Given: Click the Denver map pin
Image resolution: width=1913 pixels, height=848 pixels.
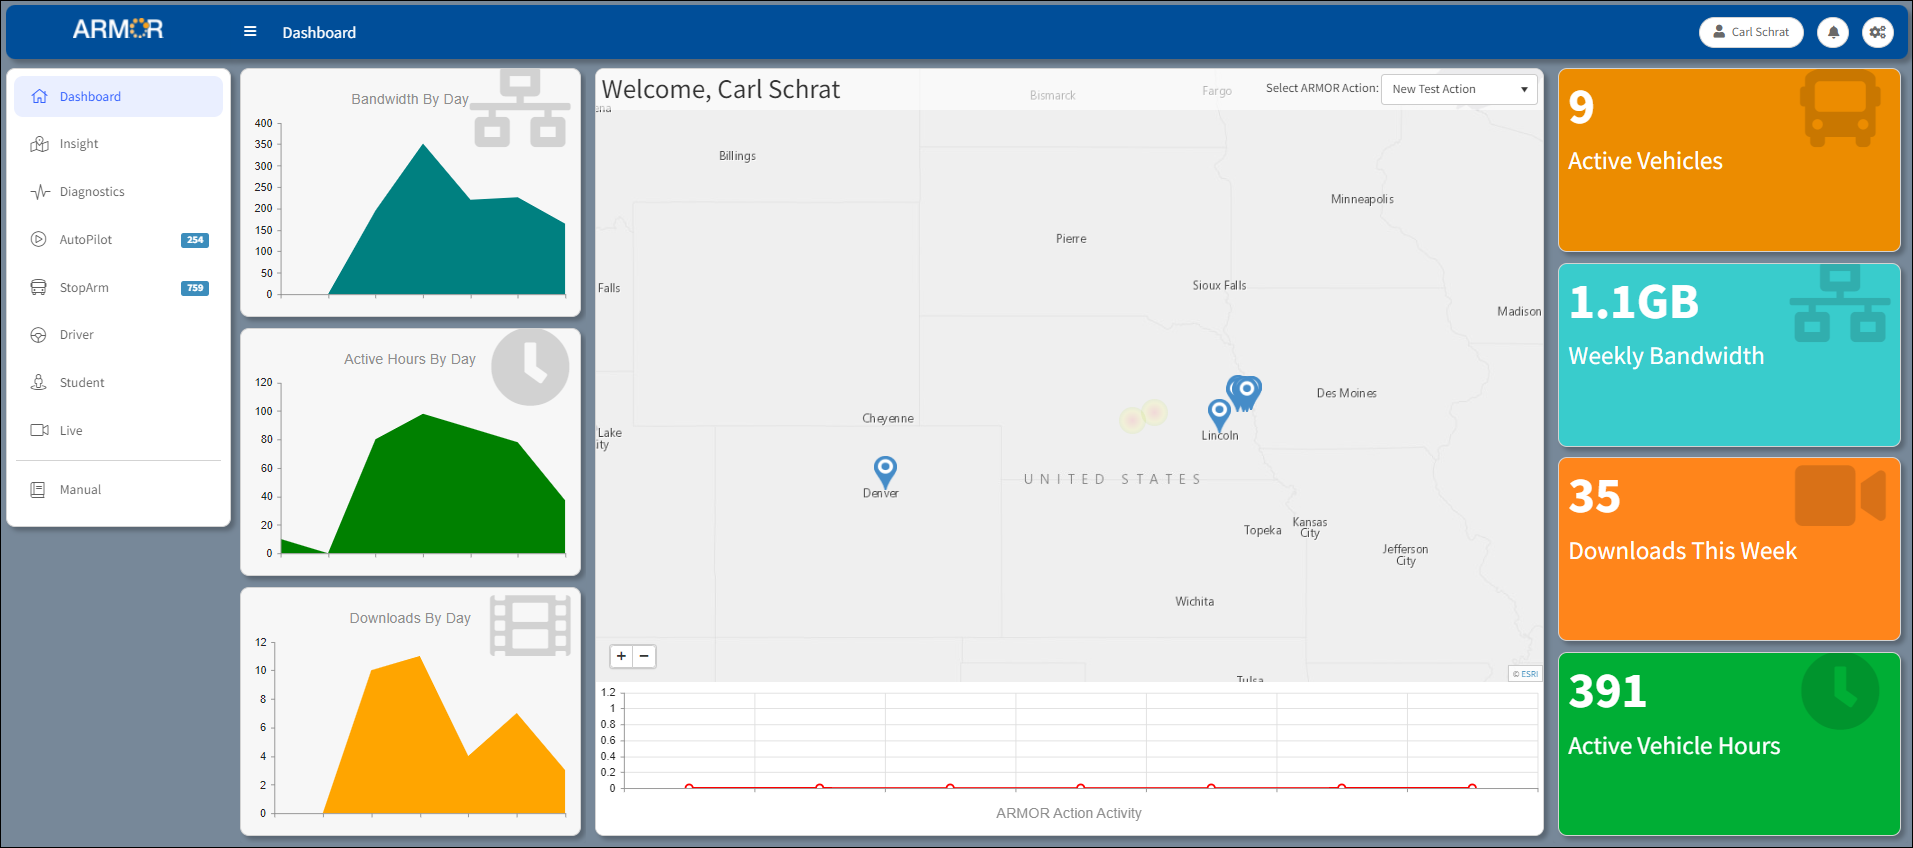Looking at the screenshot, I should [885, 472].
